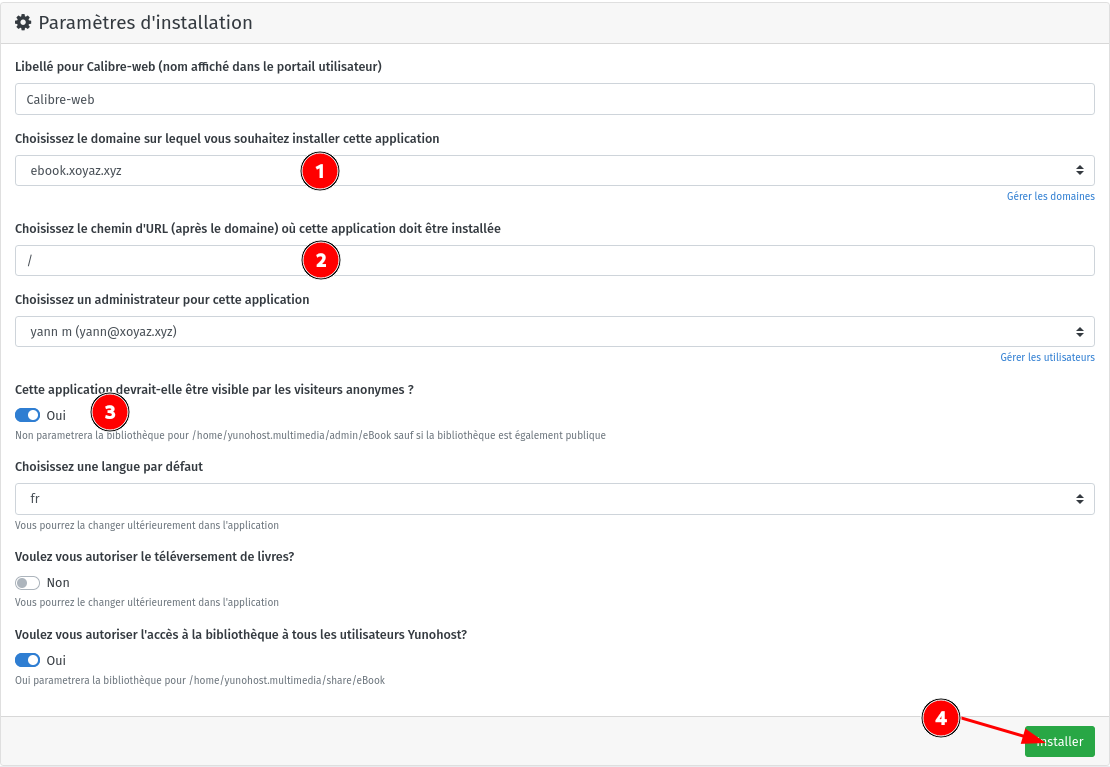The width and height of the screenshot is (1110, 767).
Task: Click the red number 3 marker
Action: (110, 411)
